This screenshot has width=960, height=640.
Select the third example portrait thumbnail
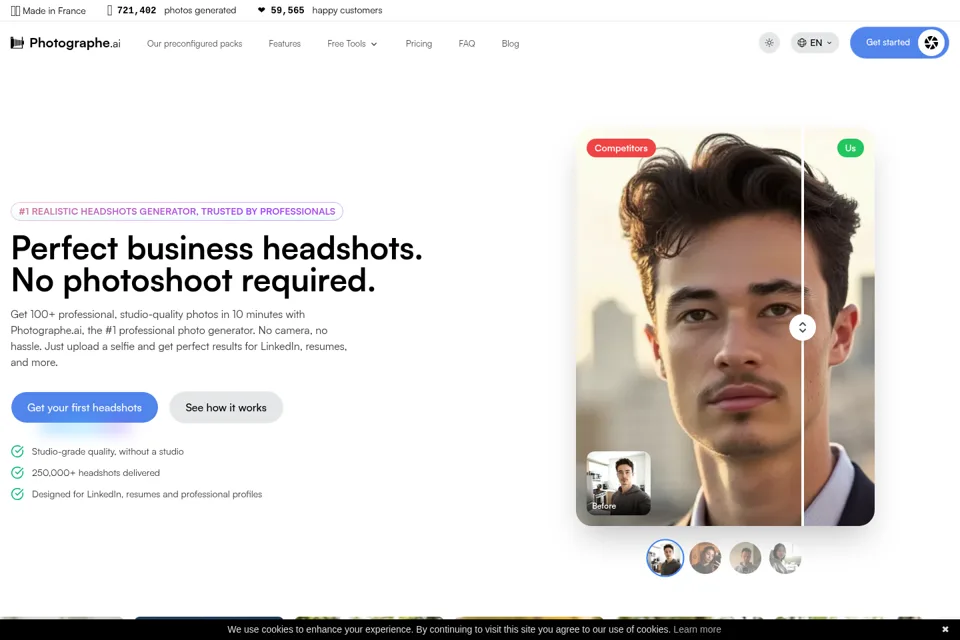[x=745, y=558]
